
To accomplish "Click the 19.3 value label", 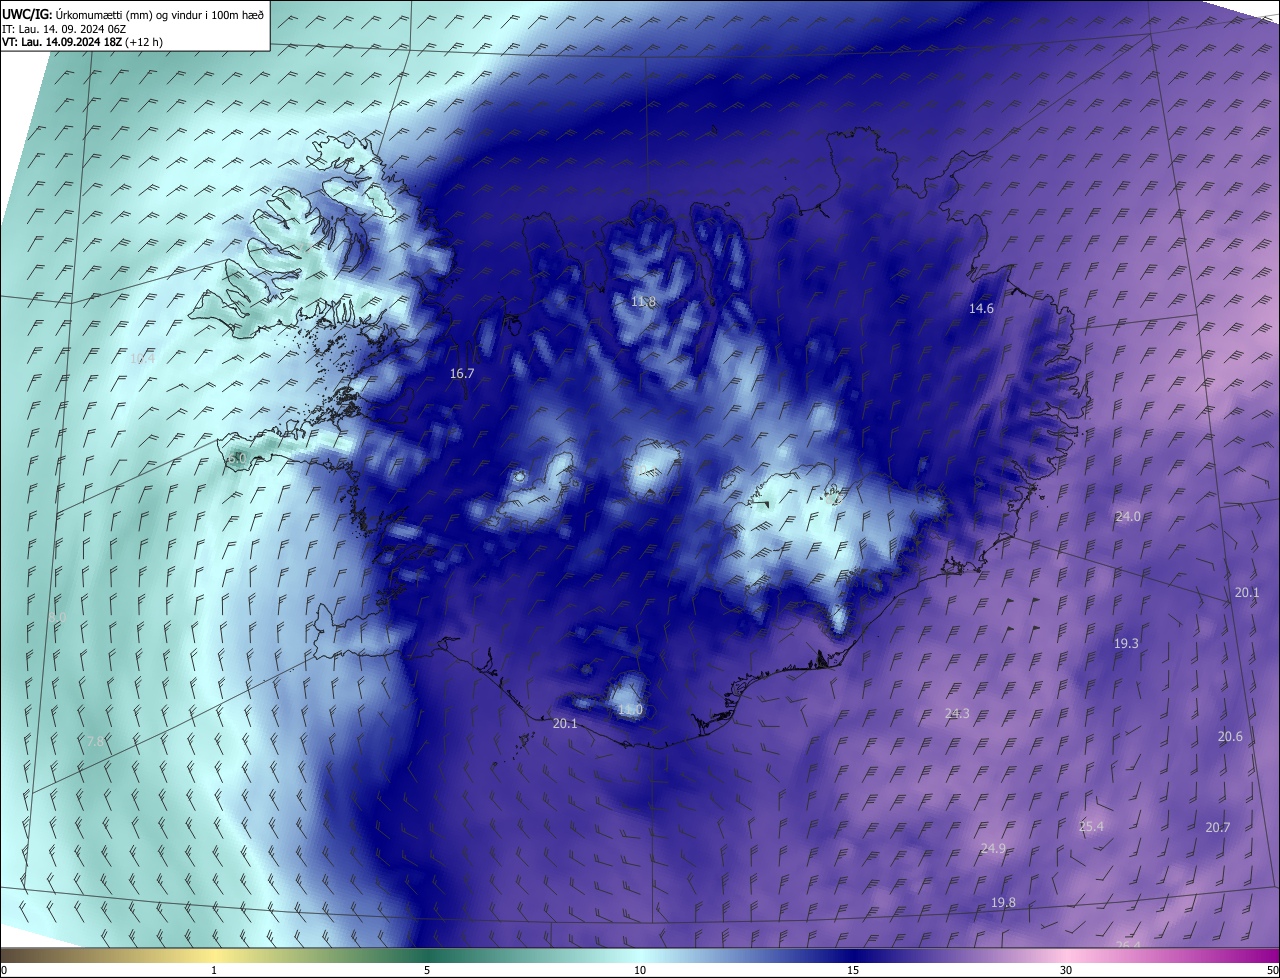I will coord(1126,644).
